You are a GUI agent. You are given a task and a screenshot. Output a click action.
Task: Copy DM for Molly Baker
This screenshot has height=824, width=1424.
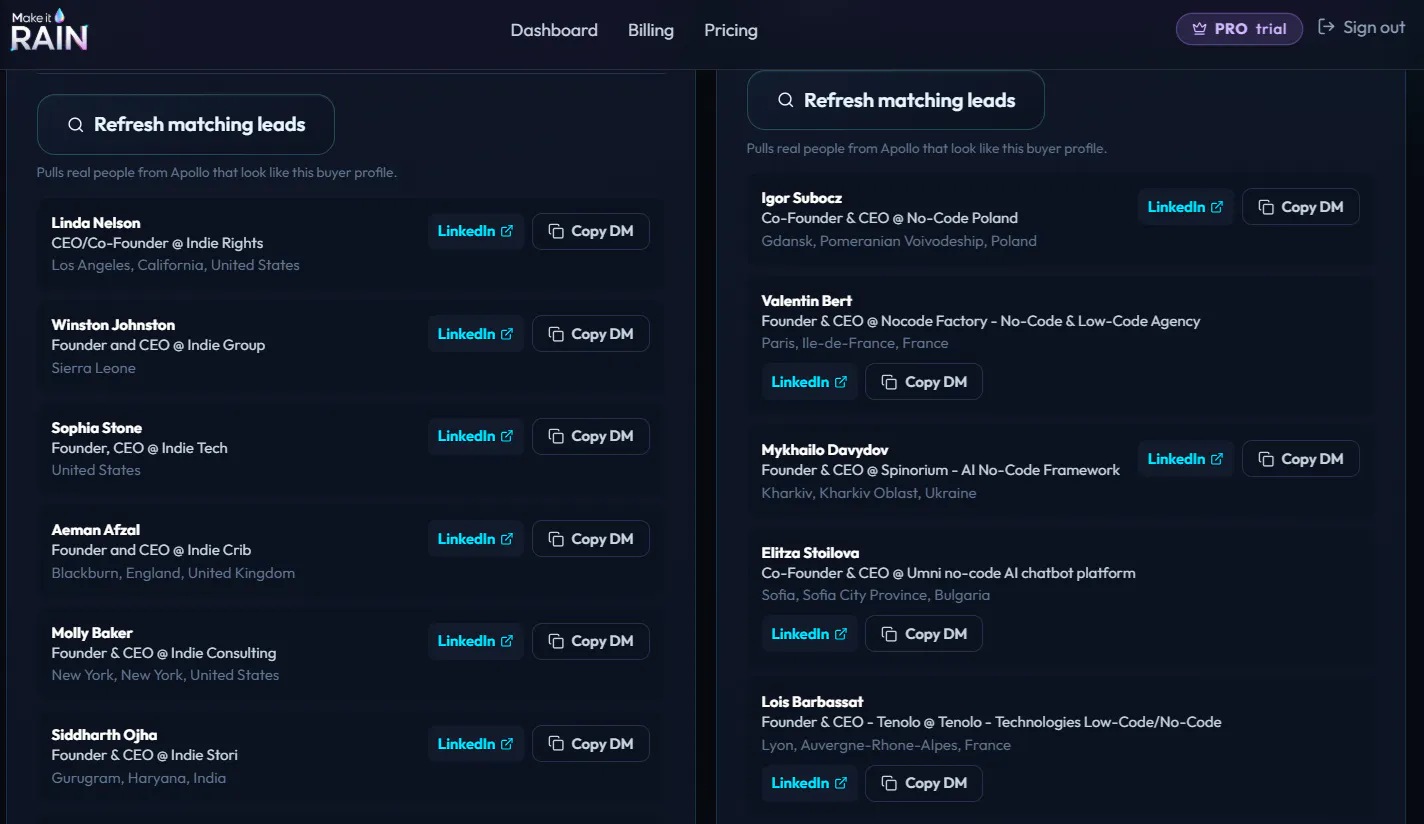click(x=591, y=641)
